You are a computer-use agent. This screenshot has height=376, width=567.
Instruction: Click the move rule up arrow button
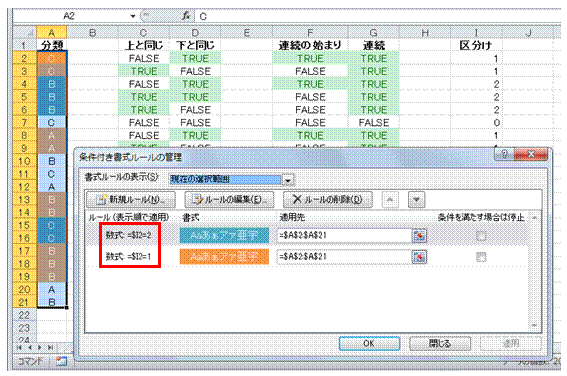pos(390,200)
